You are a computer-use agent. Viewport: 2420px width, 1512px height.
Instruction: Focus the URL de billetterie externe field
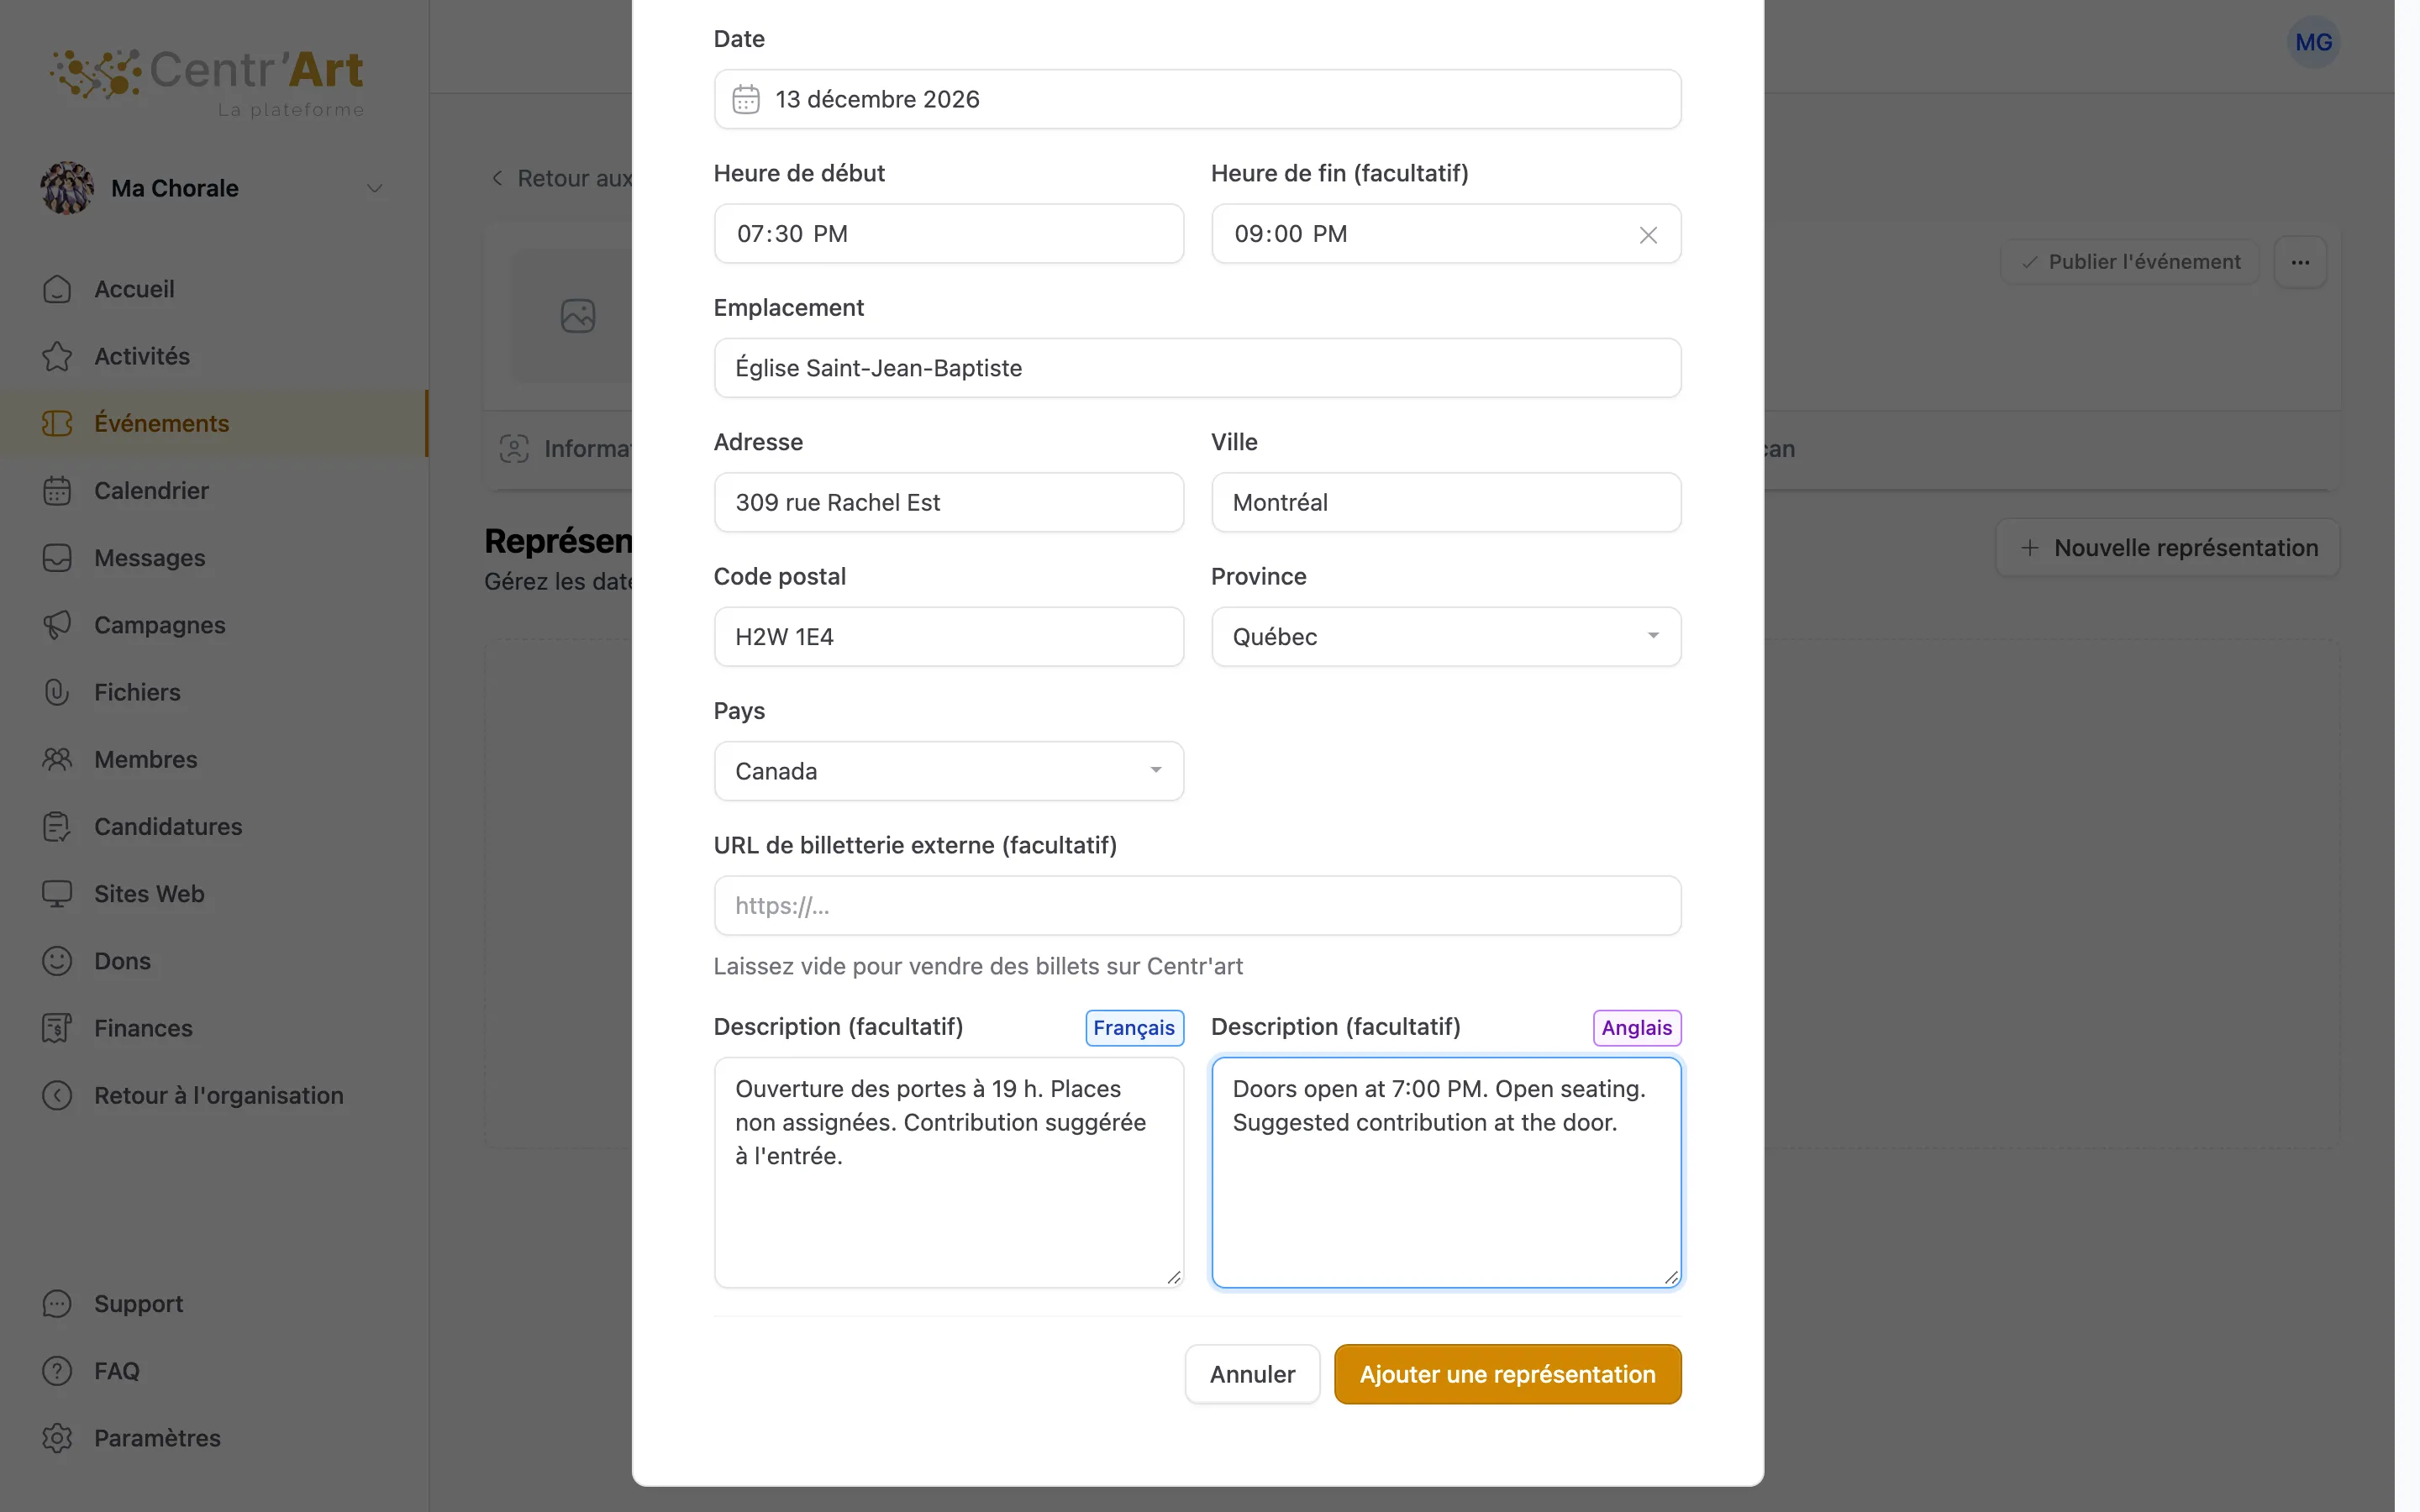coord(1197,906)
